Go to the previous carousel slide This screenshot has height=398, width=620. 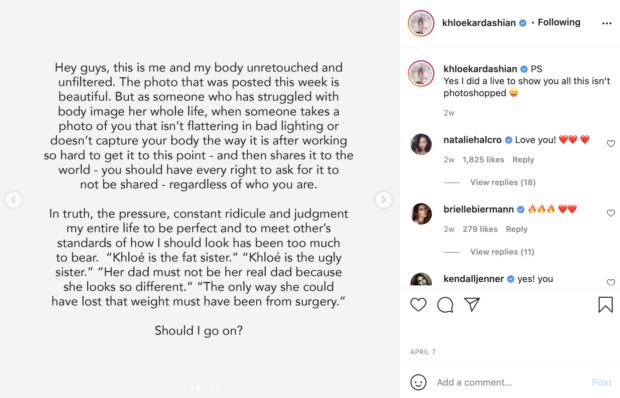13,200
